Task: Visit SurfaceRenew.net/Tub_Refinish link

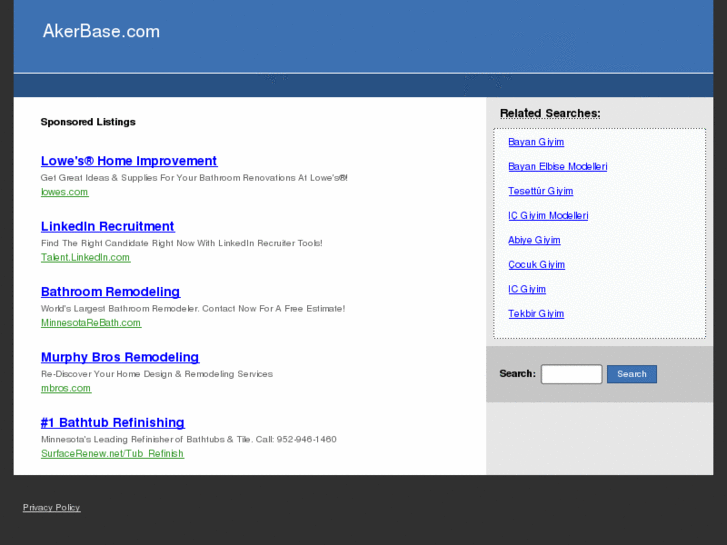Action: [x=112, y=454]
